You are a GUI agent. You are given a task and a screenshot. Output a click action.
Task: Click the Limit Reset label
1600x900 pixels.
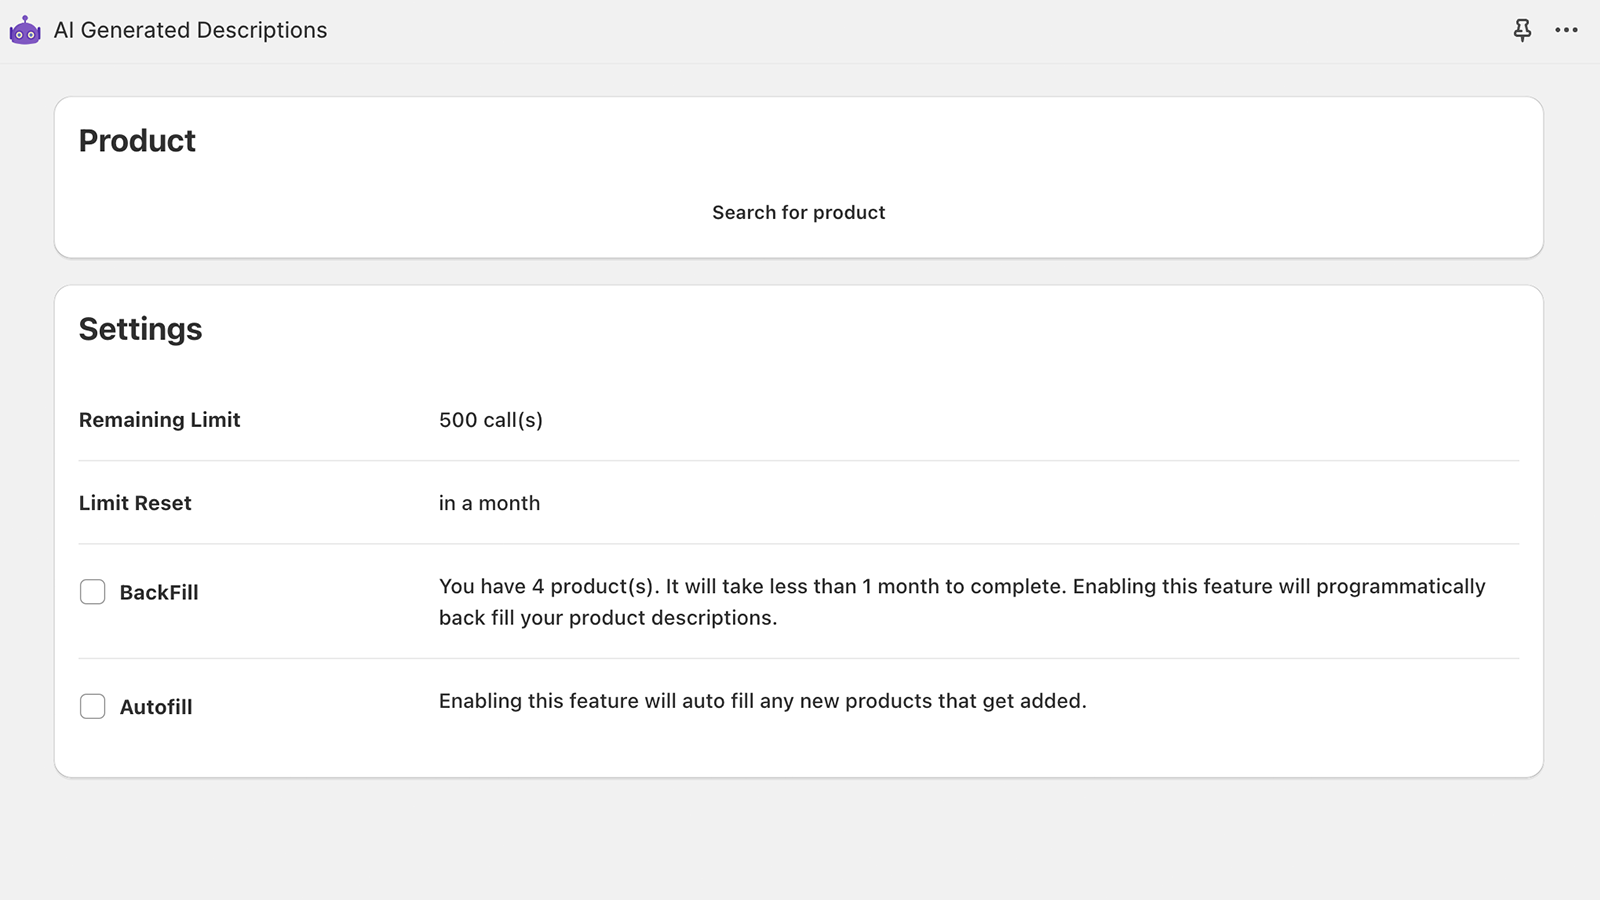coord(135,503)
